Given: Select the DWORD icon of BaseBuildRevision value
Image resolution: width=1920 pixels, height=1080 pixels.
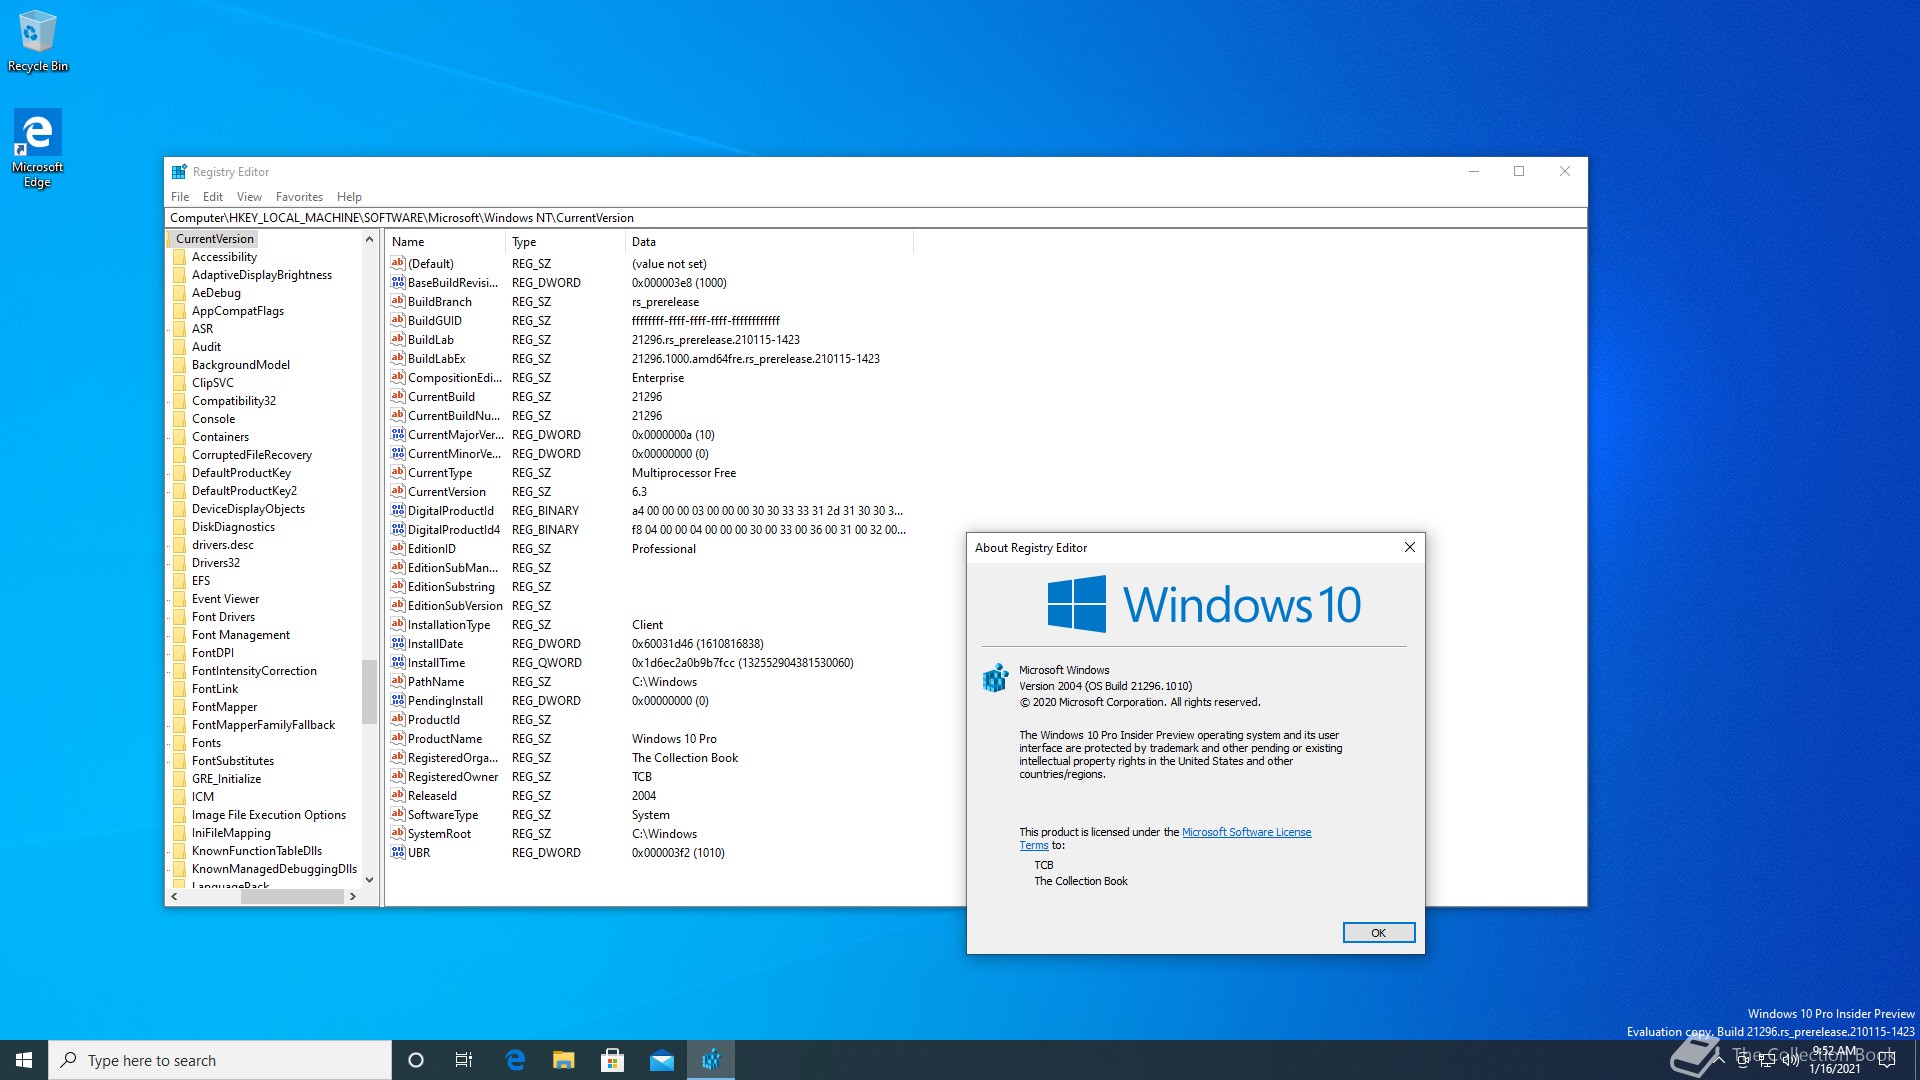Looking at the screenshot, I should coord(398,282).
